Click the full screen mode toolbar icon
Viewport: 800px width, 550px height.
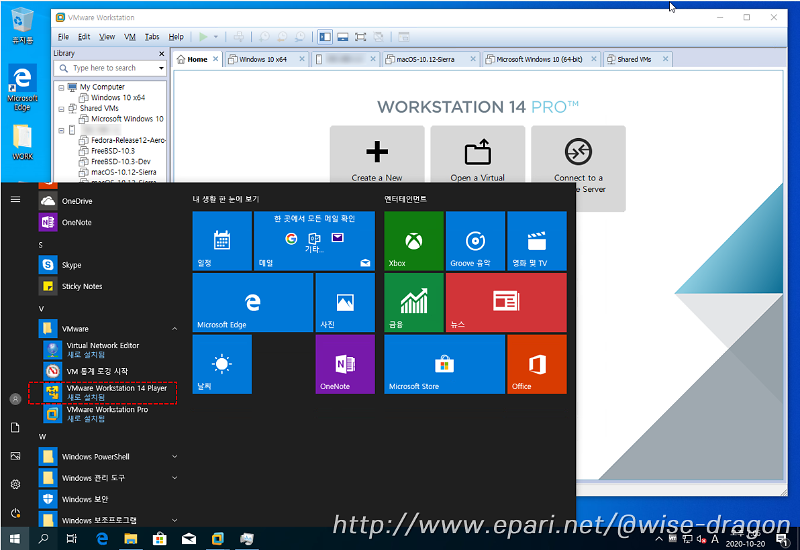click(361, 37)
